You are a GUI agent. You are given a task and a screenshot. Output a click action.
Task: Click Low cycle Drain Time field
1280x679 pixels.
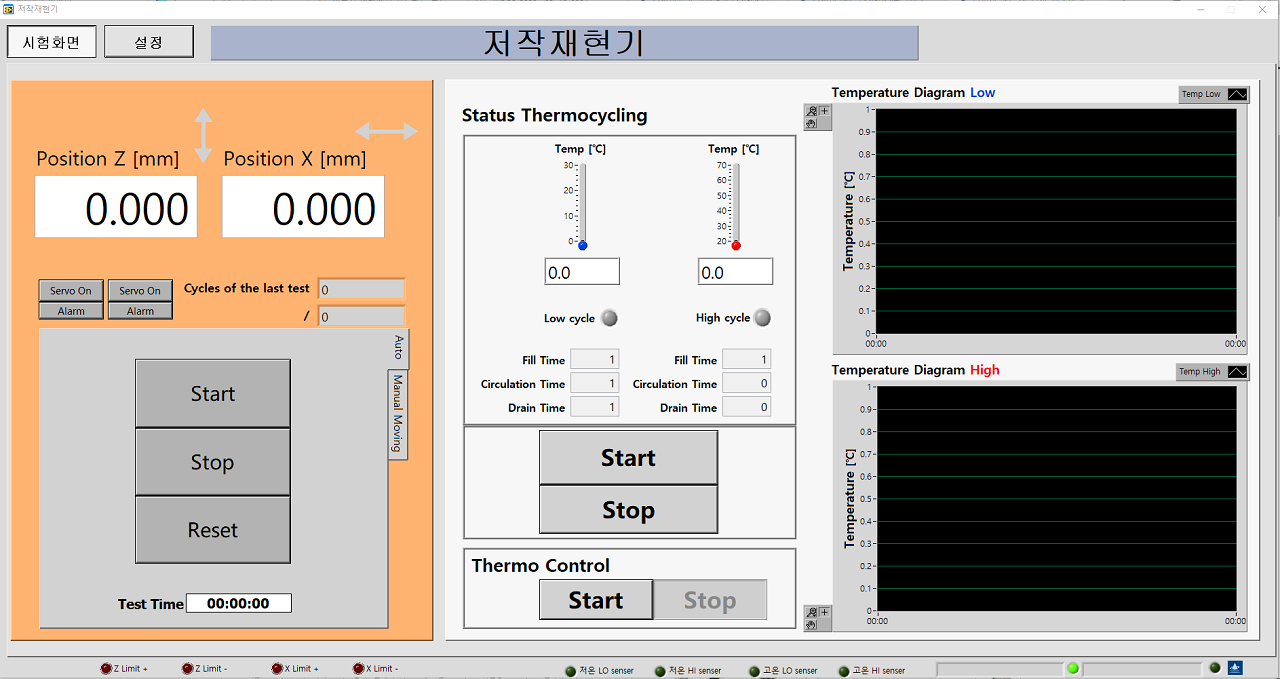click(595, 407)
